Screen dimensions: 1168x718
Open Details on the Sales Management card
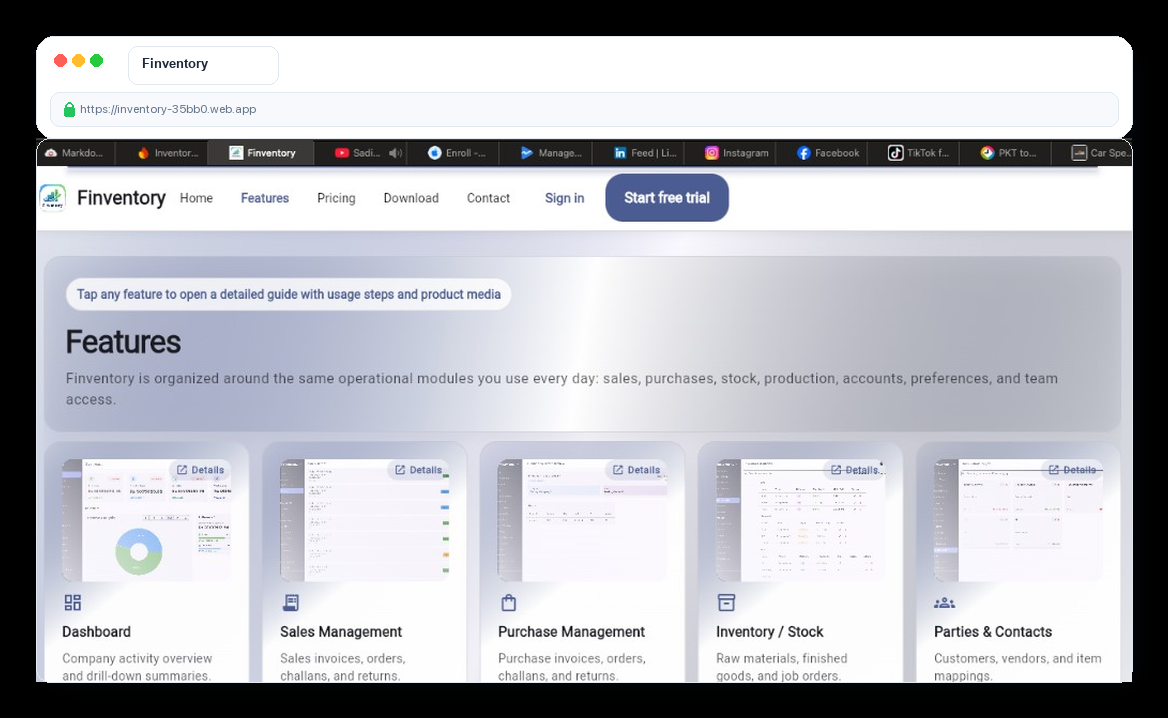[x=418, y=470]
